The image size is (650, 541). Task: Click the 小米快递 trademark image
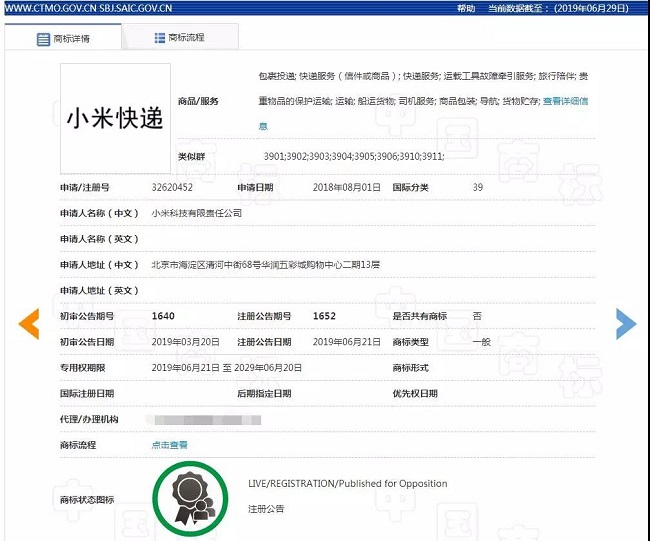[x=115, y=119]
